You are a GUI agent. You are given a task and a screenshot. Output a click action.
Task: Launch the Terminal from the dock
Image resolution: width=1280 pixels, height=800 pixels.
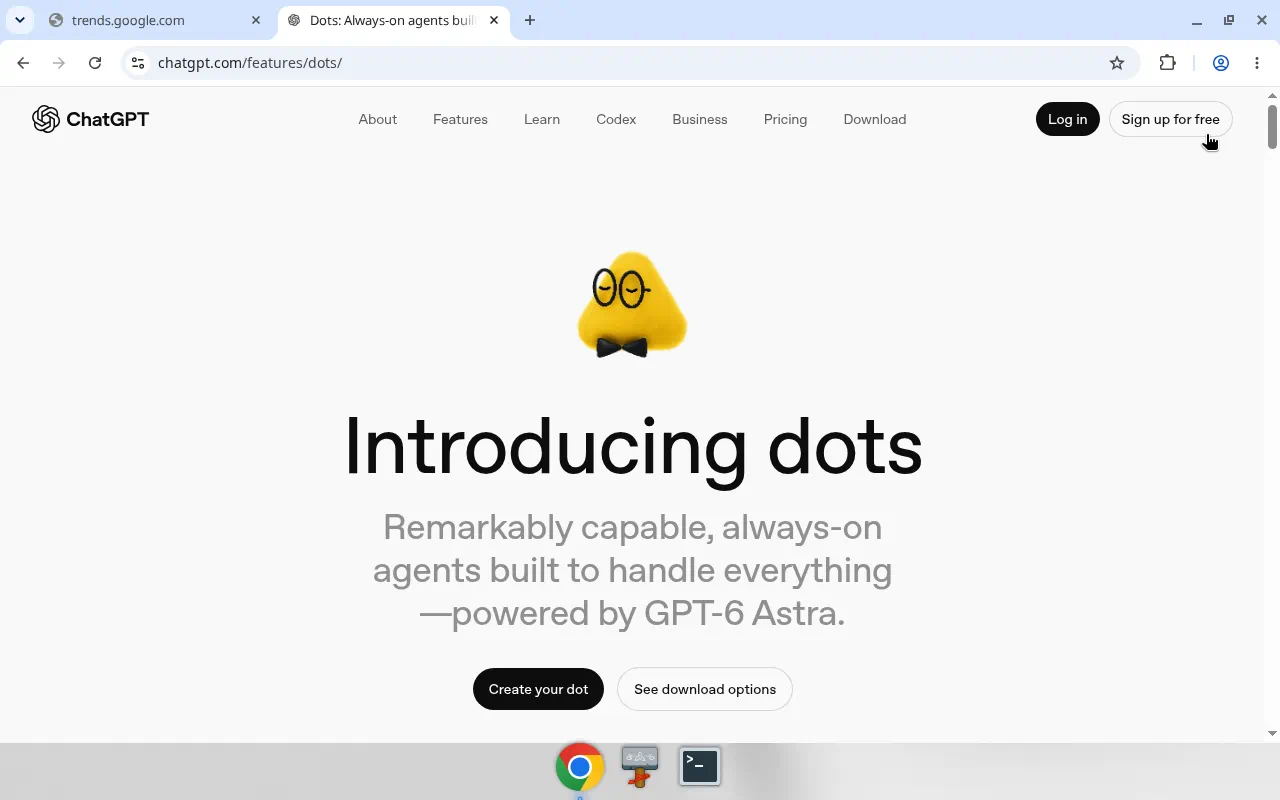[x=700, y=766]
